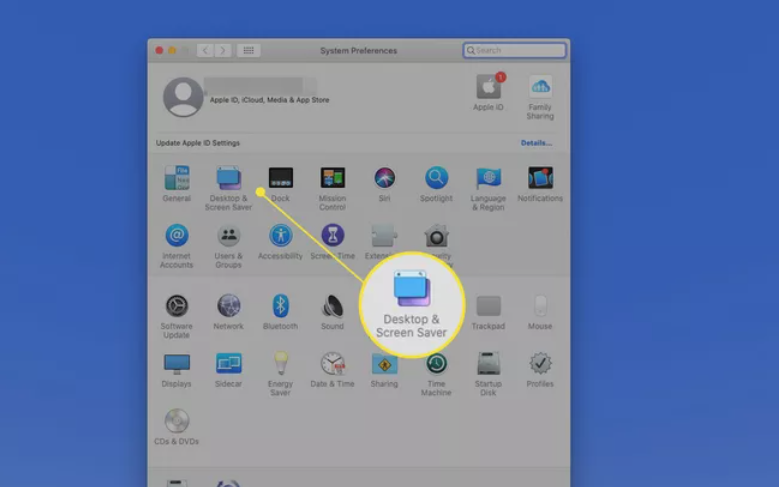
Task: Open Spotlight preferences
Action: click(x=436, y=184)
